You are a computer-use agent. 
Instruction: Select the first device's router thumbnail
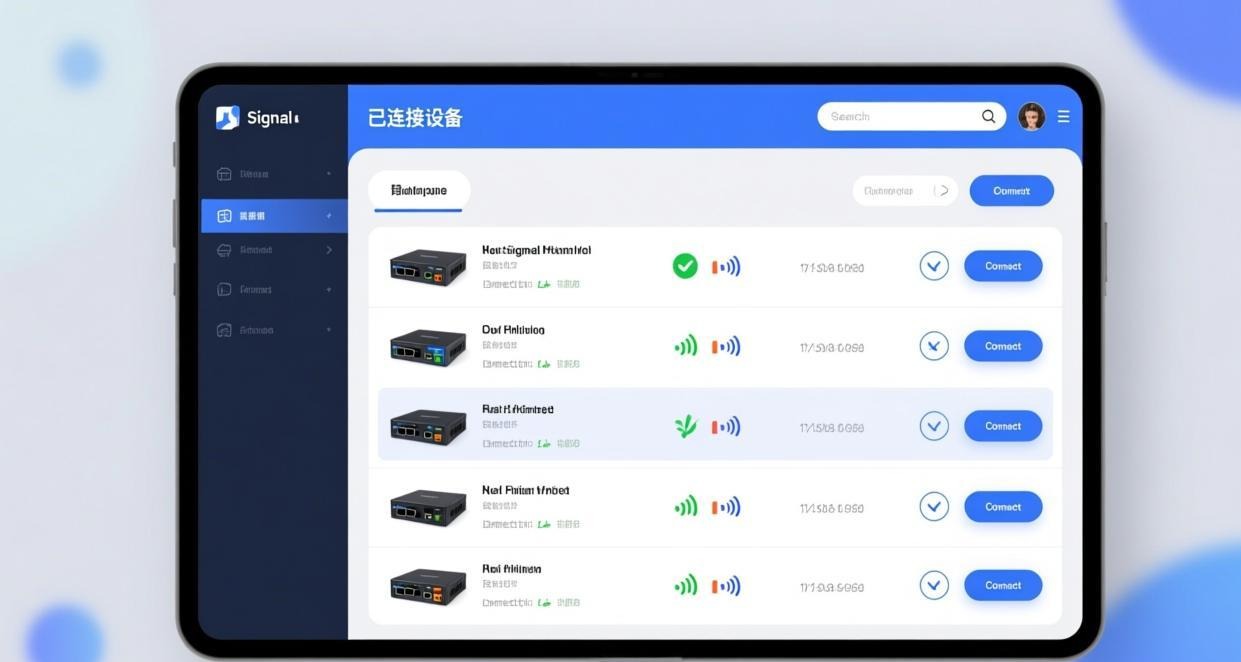coord(428,267)
